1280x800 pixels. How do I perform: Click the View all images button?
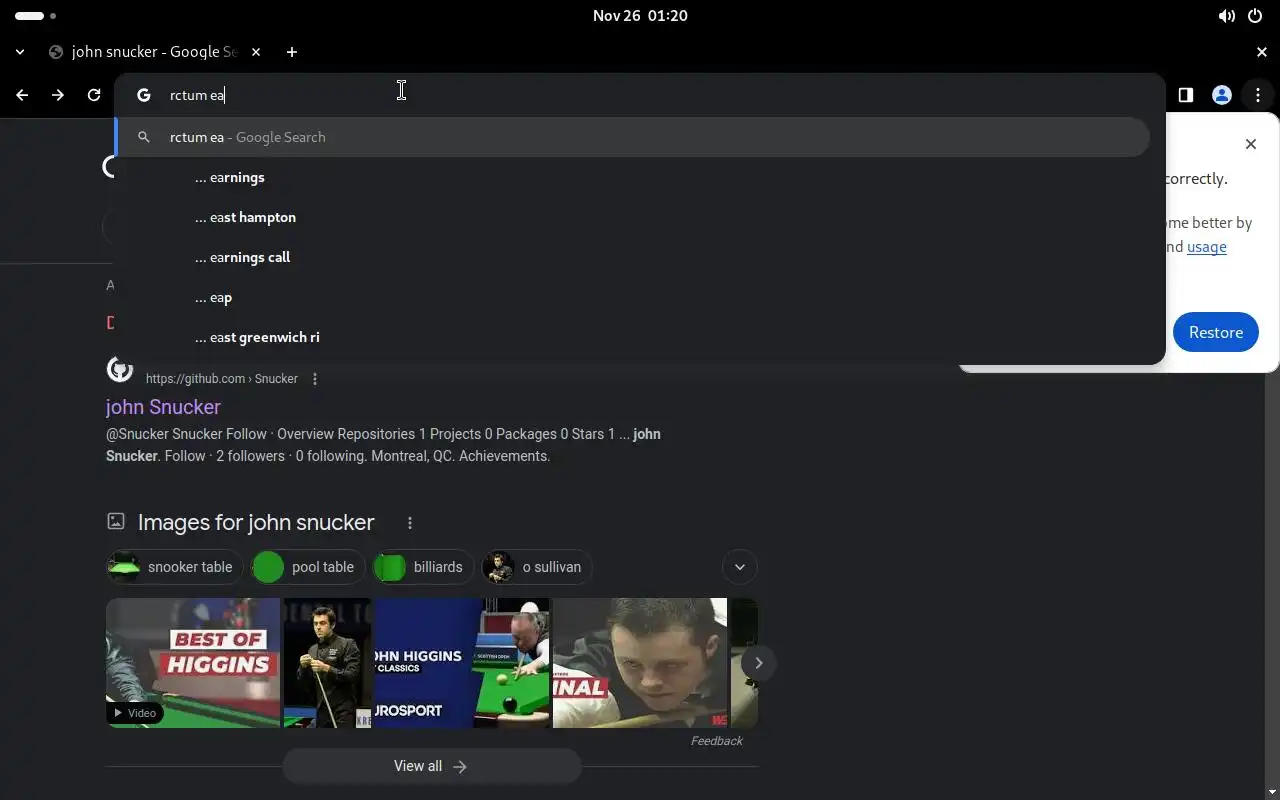(x=431, y=766)
